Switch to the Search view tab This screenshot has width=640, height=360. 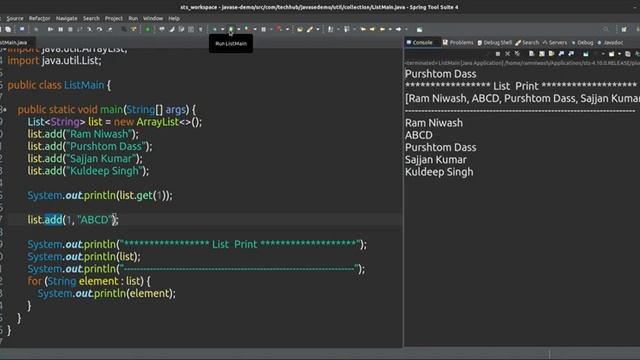point(527,42)
